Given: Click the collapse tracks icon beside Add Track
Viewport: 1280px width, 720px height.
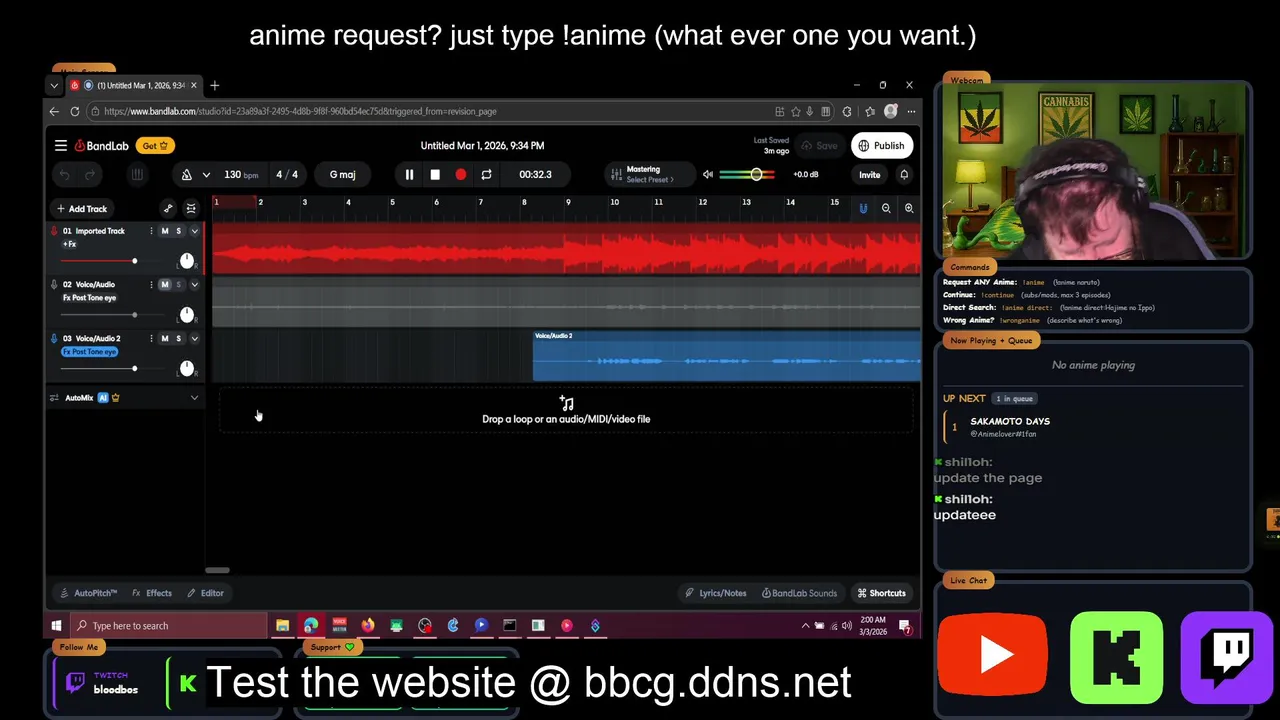Looking at the screenshot, I should [191, 209].
